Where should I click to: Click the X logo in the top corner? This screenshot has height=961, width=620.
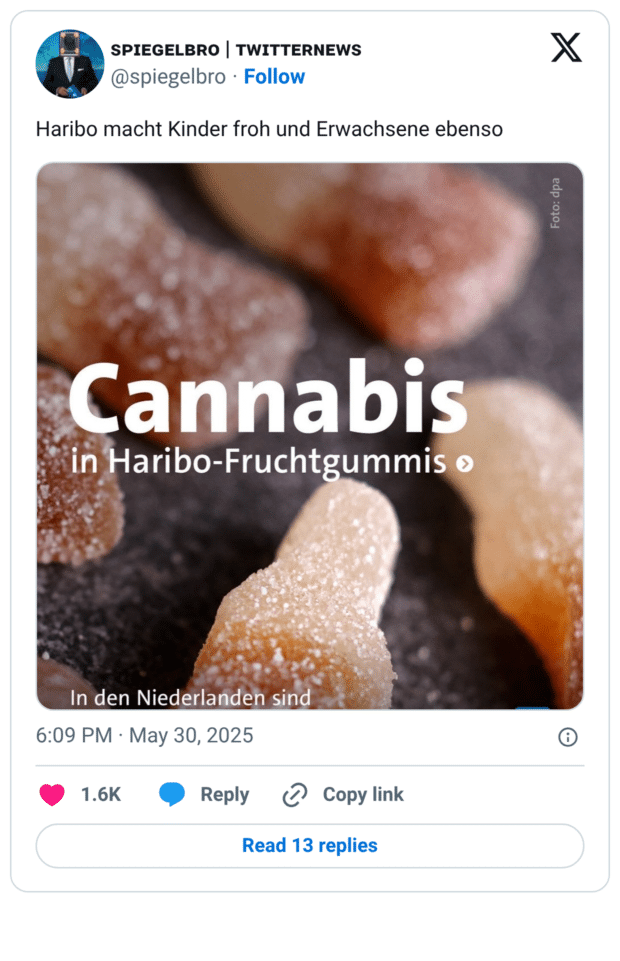pos(567,47)
